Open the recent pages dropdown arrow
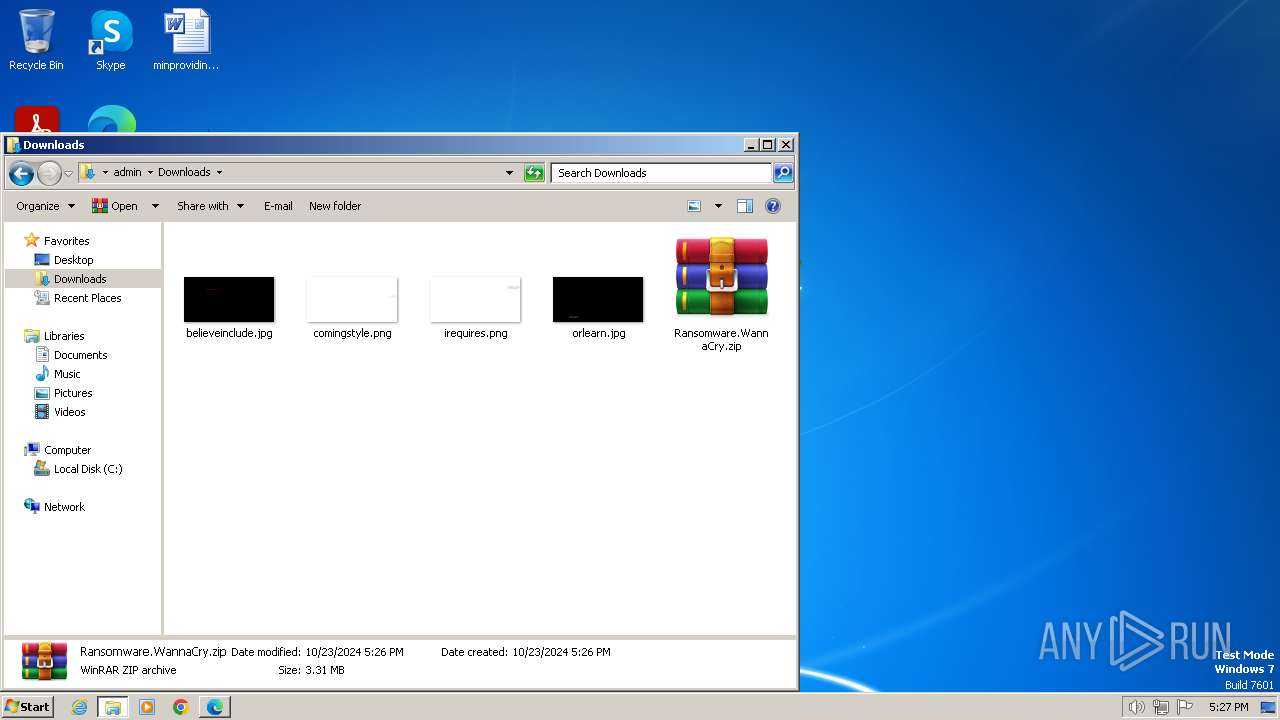The height and width of the screenshot is (720, 1280). 68,173
